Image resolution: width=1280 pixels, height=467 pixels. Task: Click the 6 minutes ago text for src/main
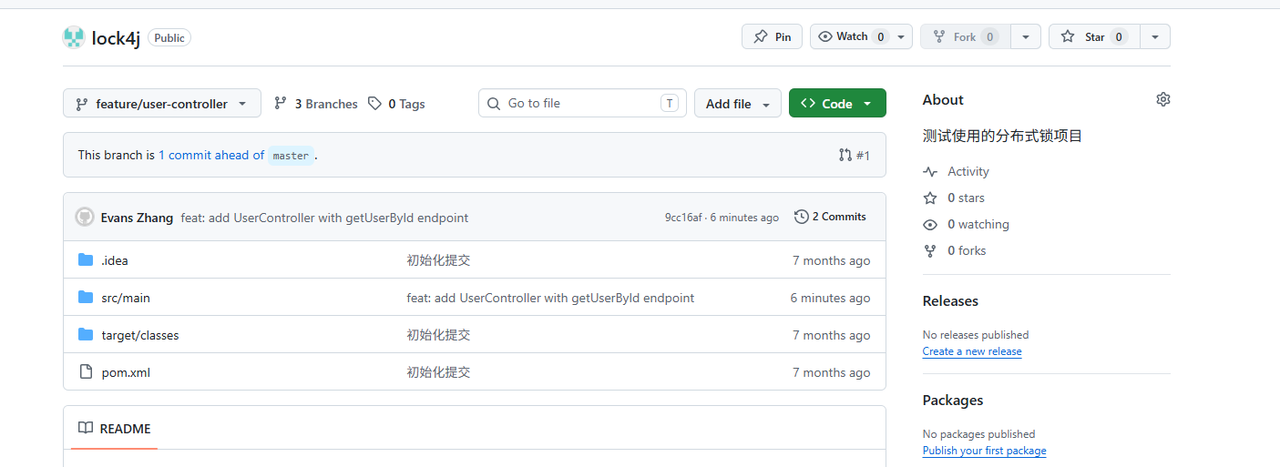830,297
